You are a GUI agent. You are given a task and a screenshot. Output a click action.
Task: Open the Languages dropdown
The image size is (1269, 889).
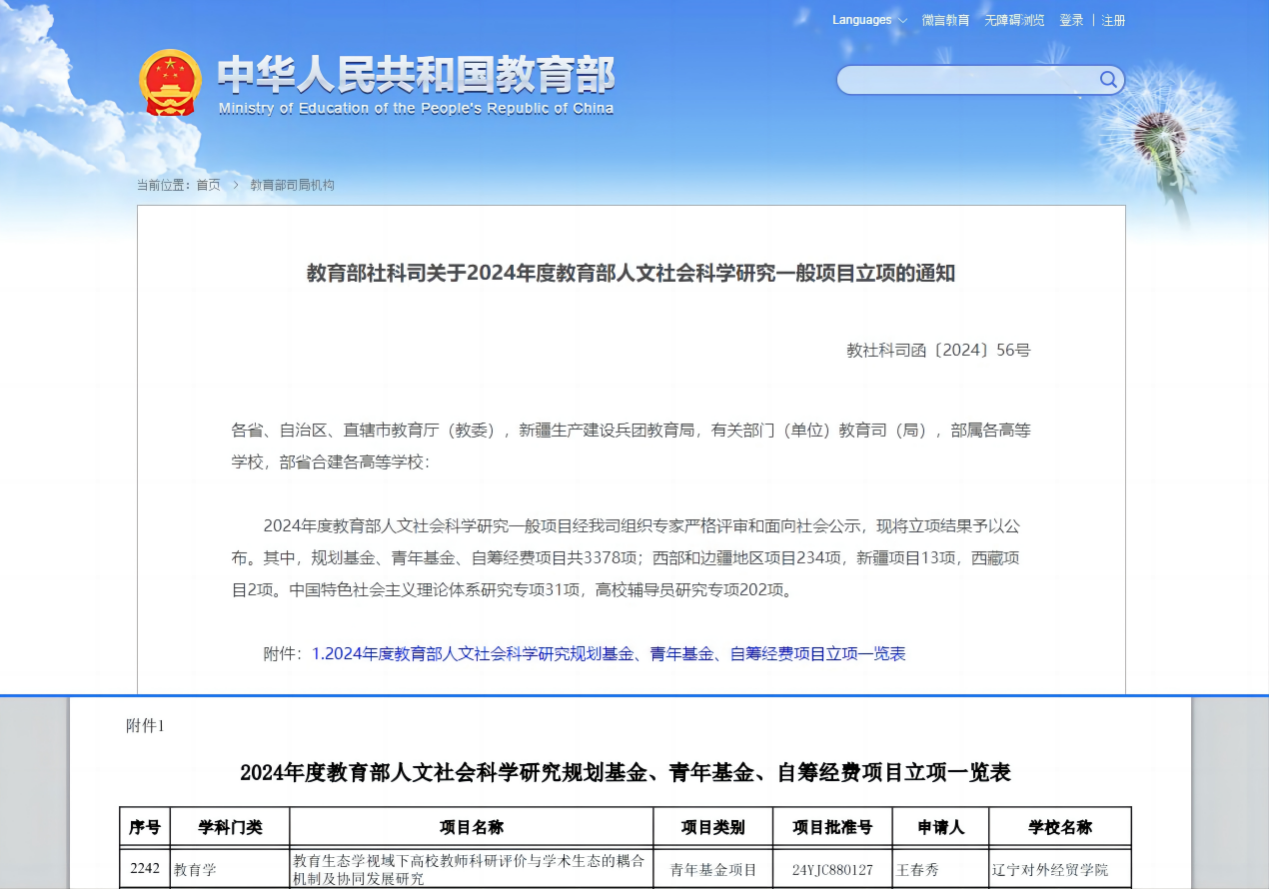coord(870,20)
